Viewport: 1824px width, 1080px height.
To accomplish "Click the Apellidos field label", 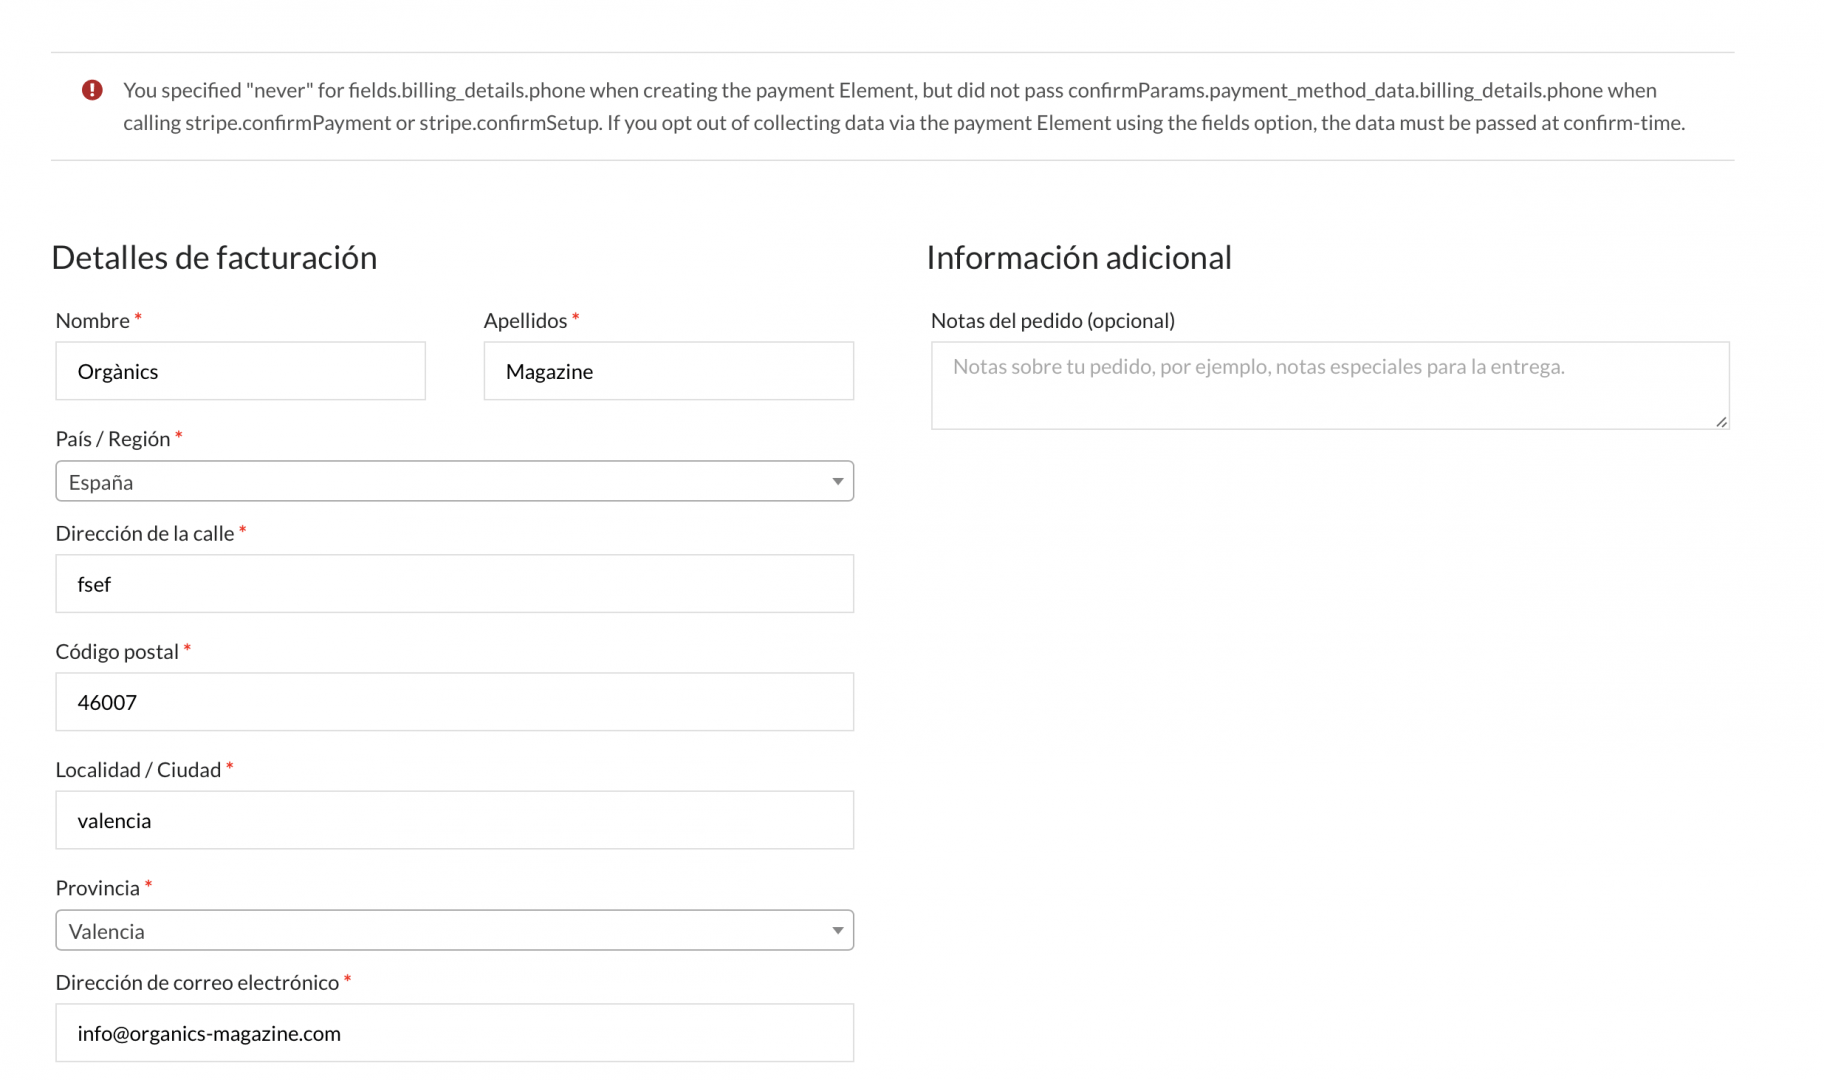I will (525, 320).
